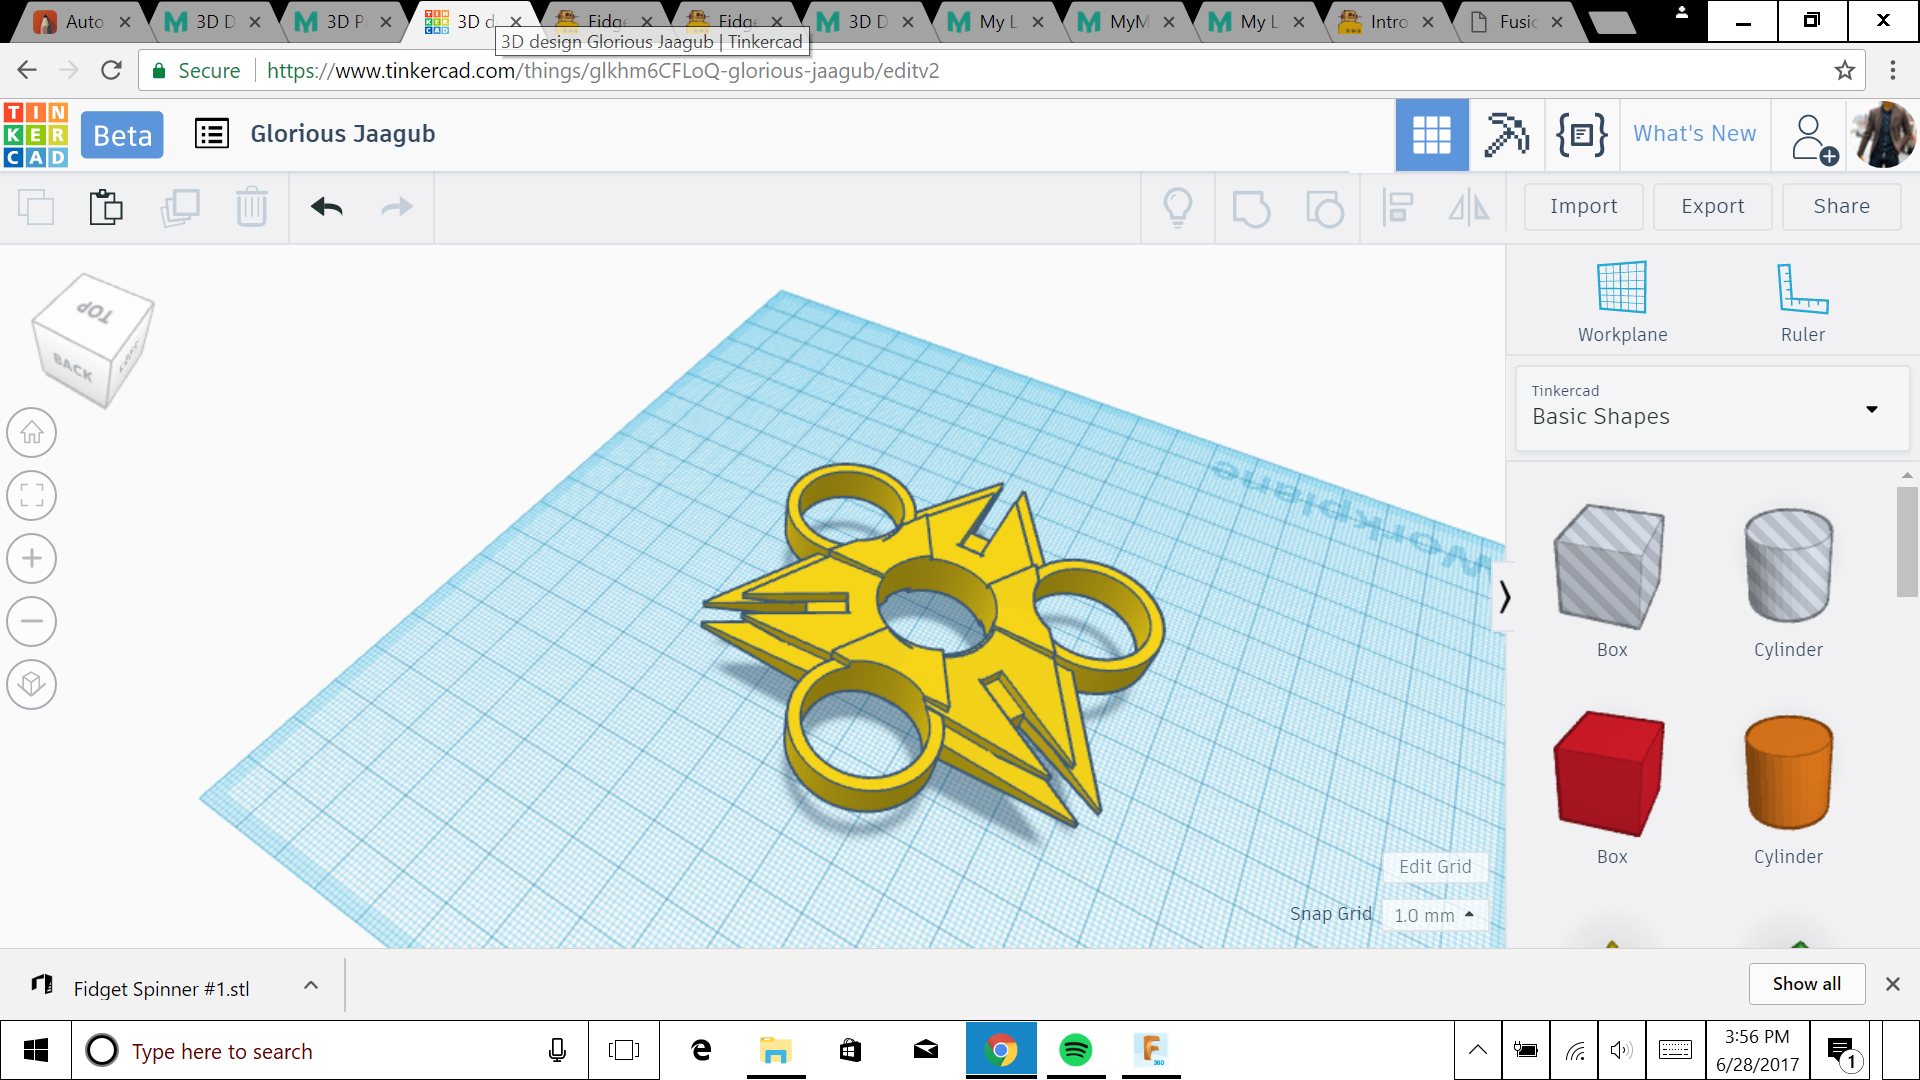Select the Align tool
1920x1080 pixels.
(1397, 207)
